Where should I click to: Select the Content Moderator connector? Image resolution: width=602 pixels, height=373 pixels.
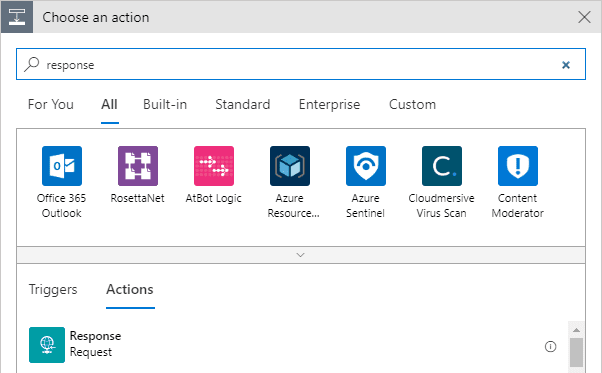point(518,166)
